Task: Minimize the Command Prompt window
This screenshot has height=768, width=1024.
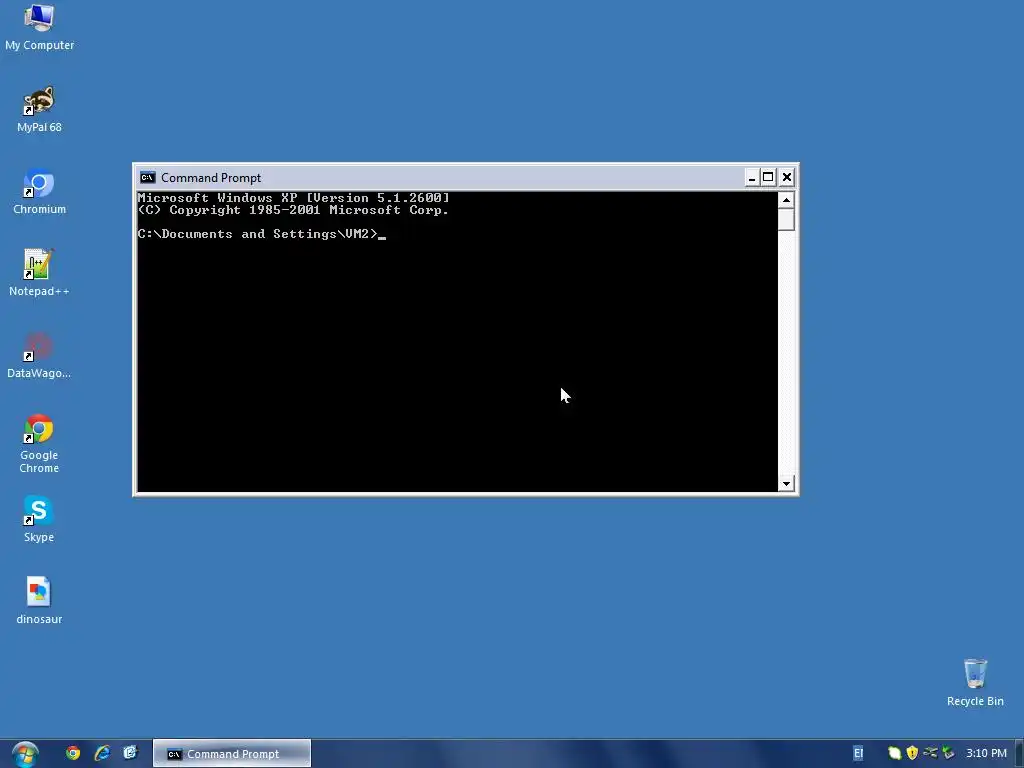Action: pos(752,178)
